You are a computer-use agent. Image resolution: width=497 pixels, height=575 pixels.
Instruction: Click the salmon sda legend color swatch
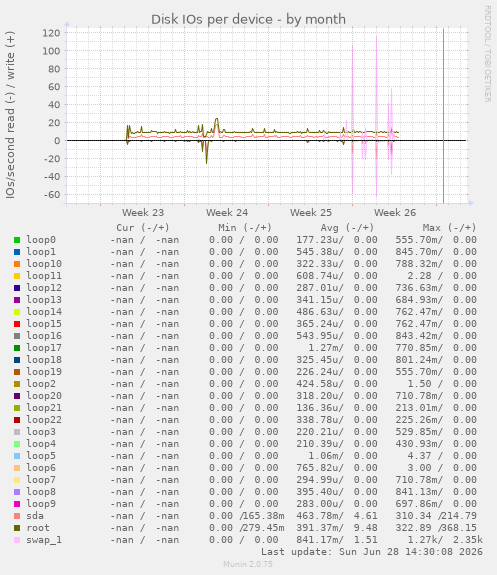pos(17,516)
